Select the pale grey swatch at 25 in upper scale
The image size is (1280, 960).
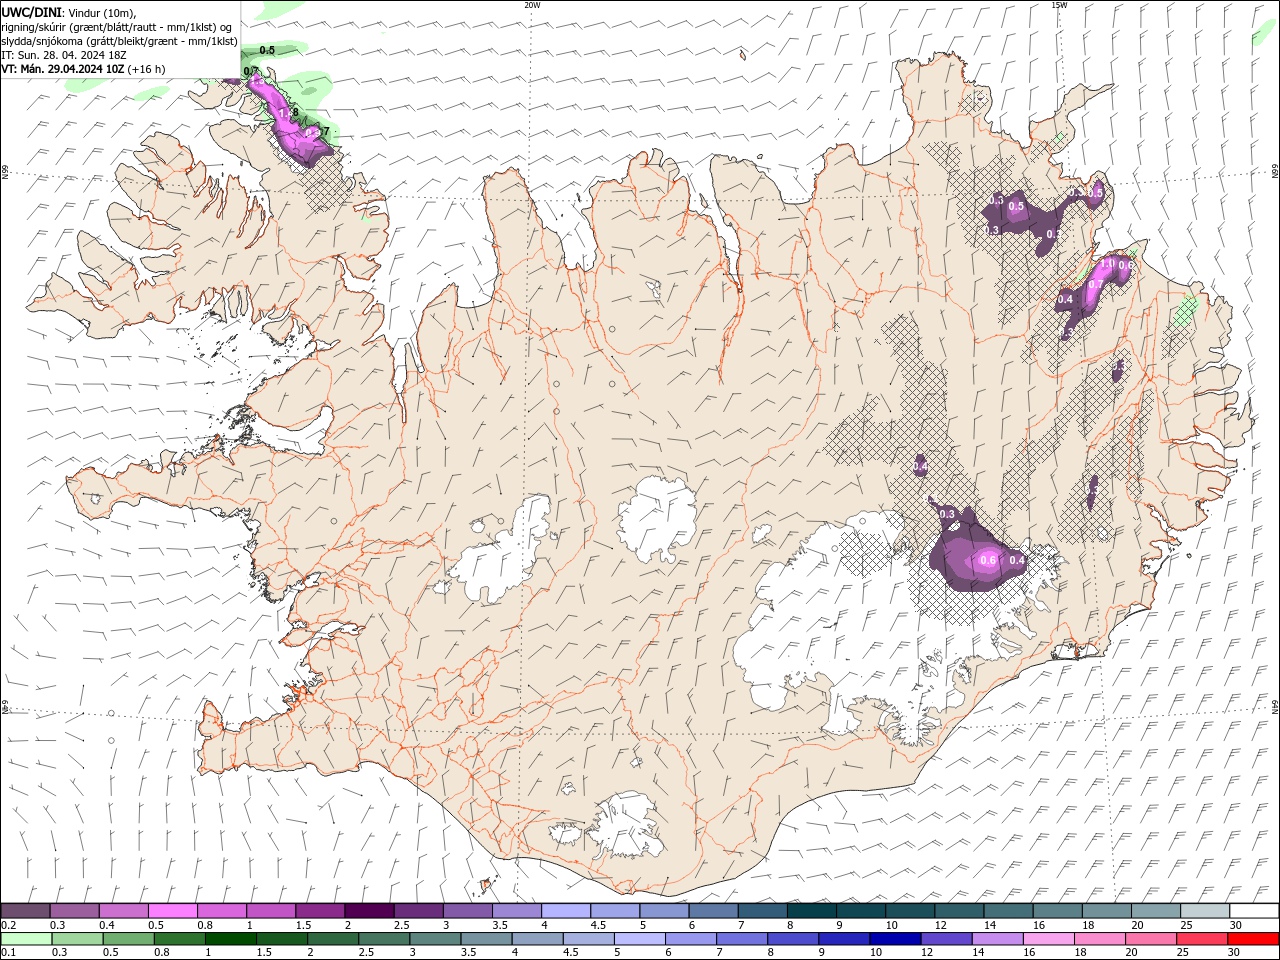pyautogui.click(x=1206, y=911)
